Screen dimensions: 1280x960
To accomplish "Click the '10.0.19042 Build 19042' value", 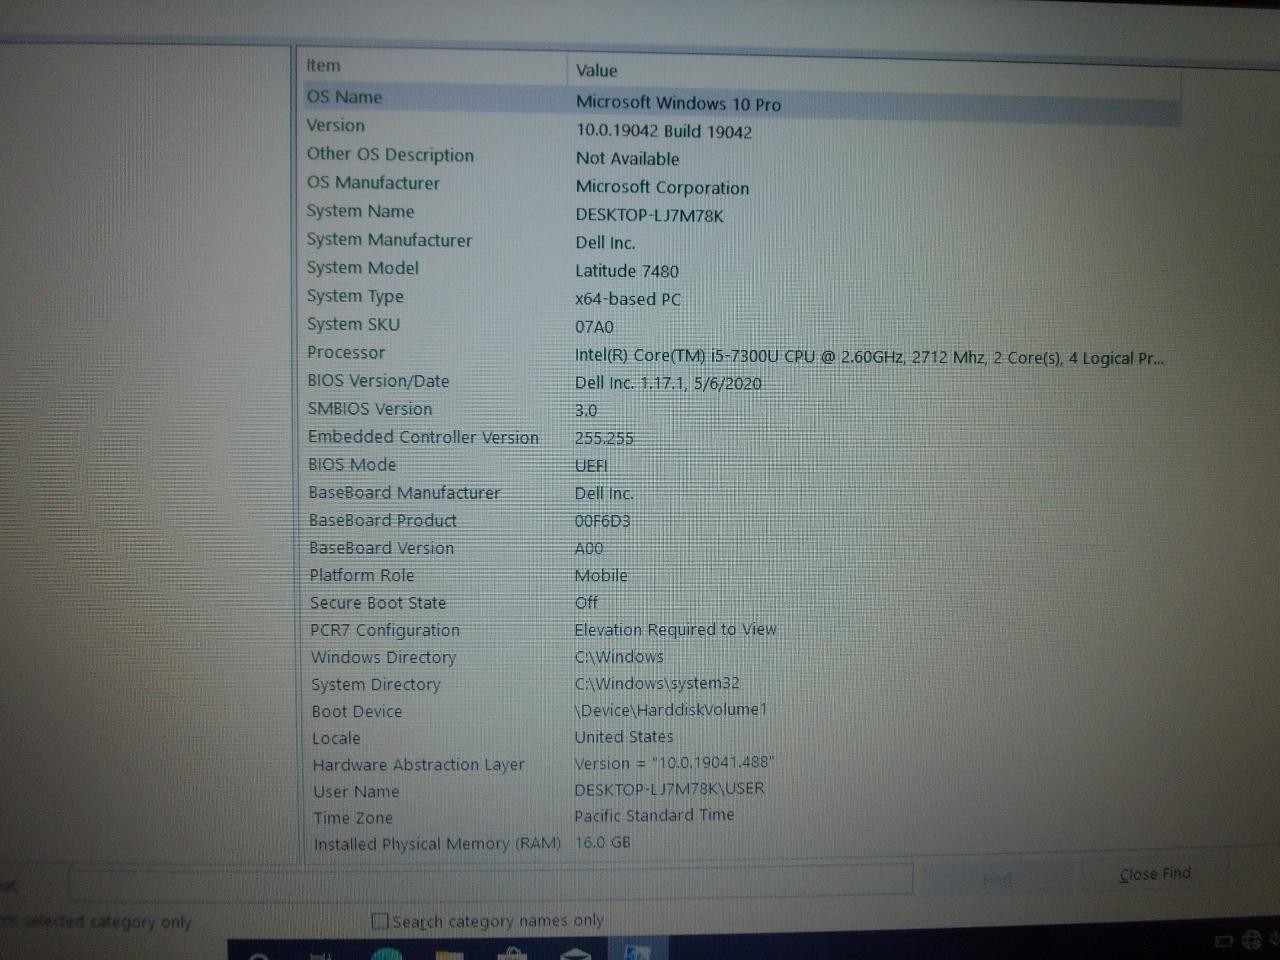I will 664,131.
